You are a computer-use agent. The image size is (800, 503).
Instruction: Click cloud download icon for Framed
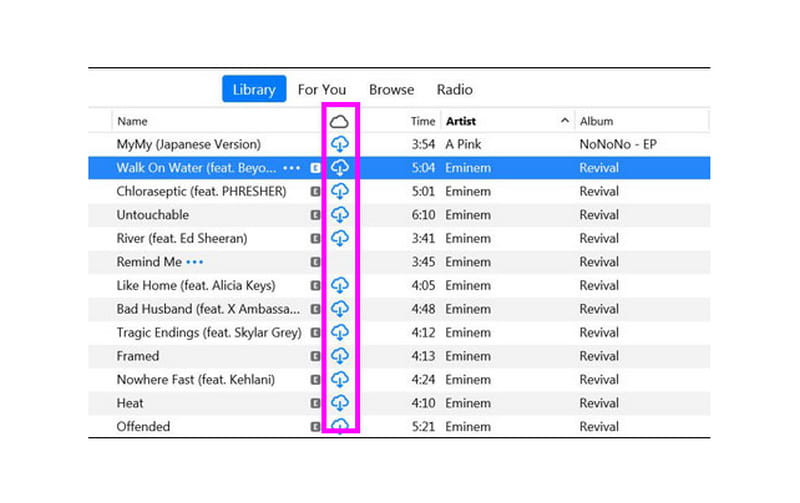click(x=339, y=356)
